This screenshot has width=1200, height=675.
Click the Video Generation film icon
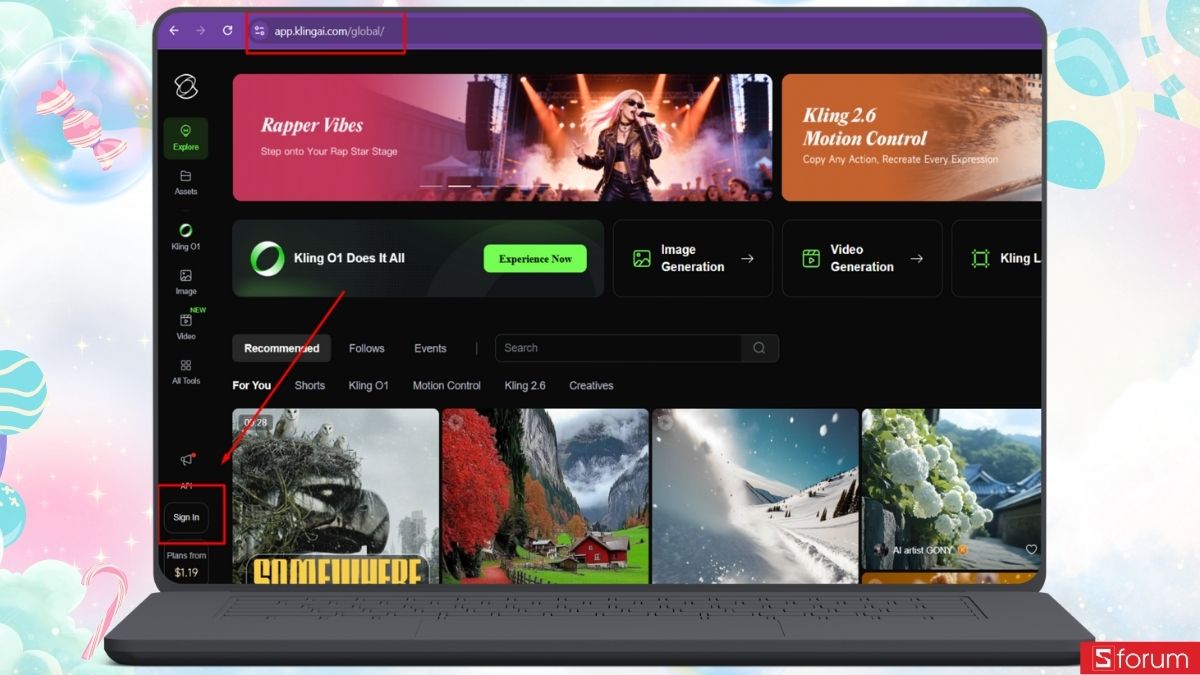pyautogui.click(x=811, y=259)
